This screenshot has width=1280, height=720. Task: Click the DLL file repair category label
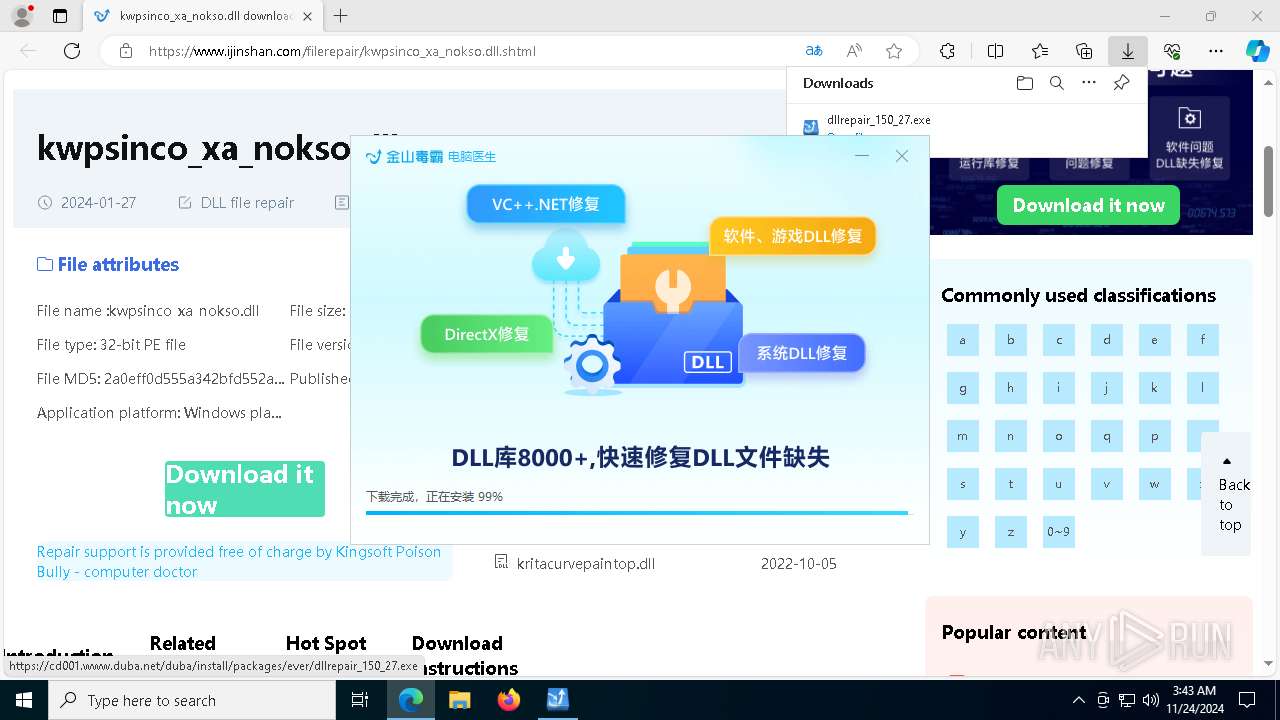(247, 202)
